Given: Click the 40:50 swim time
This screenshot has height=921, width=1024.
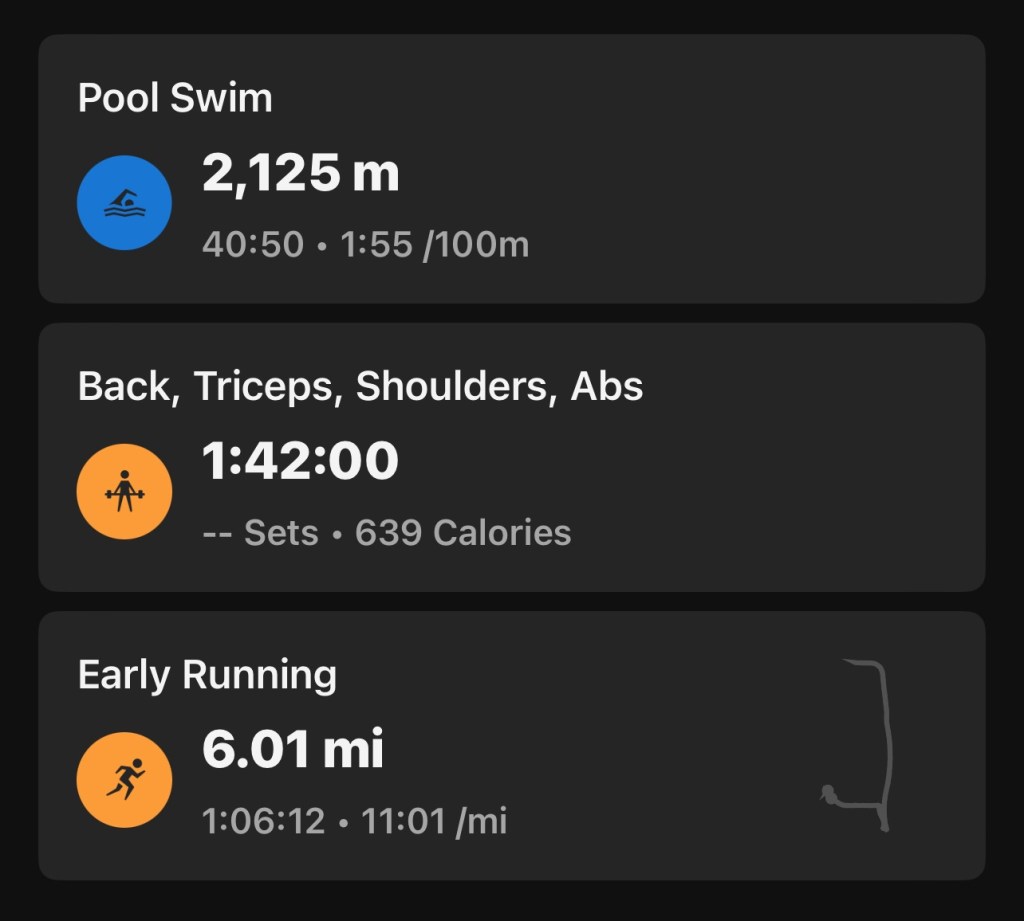Looking at the screenshot, I should 252,244.
